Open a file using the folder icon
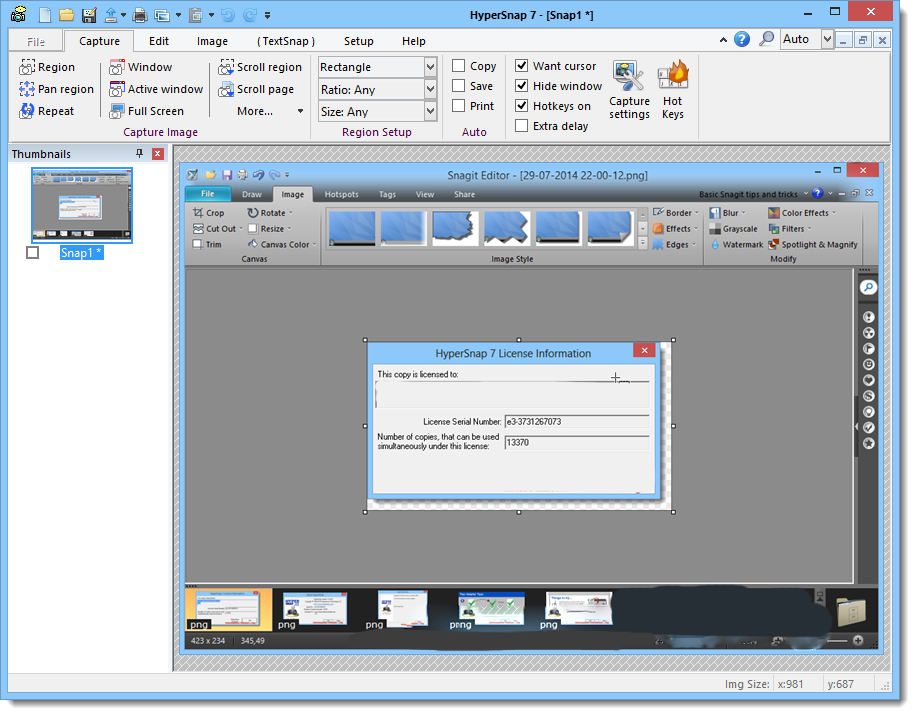This screenshot has width=915, height=715. [x=67, y=15]
